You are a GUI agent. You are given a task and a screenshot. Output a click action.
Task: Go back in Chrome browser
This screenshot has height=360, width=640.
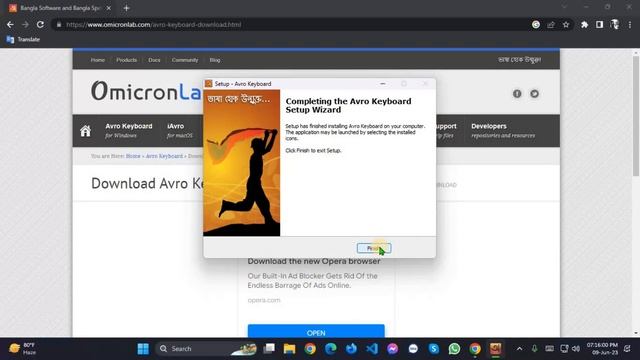[x=10, y=24]
